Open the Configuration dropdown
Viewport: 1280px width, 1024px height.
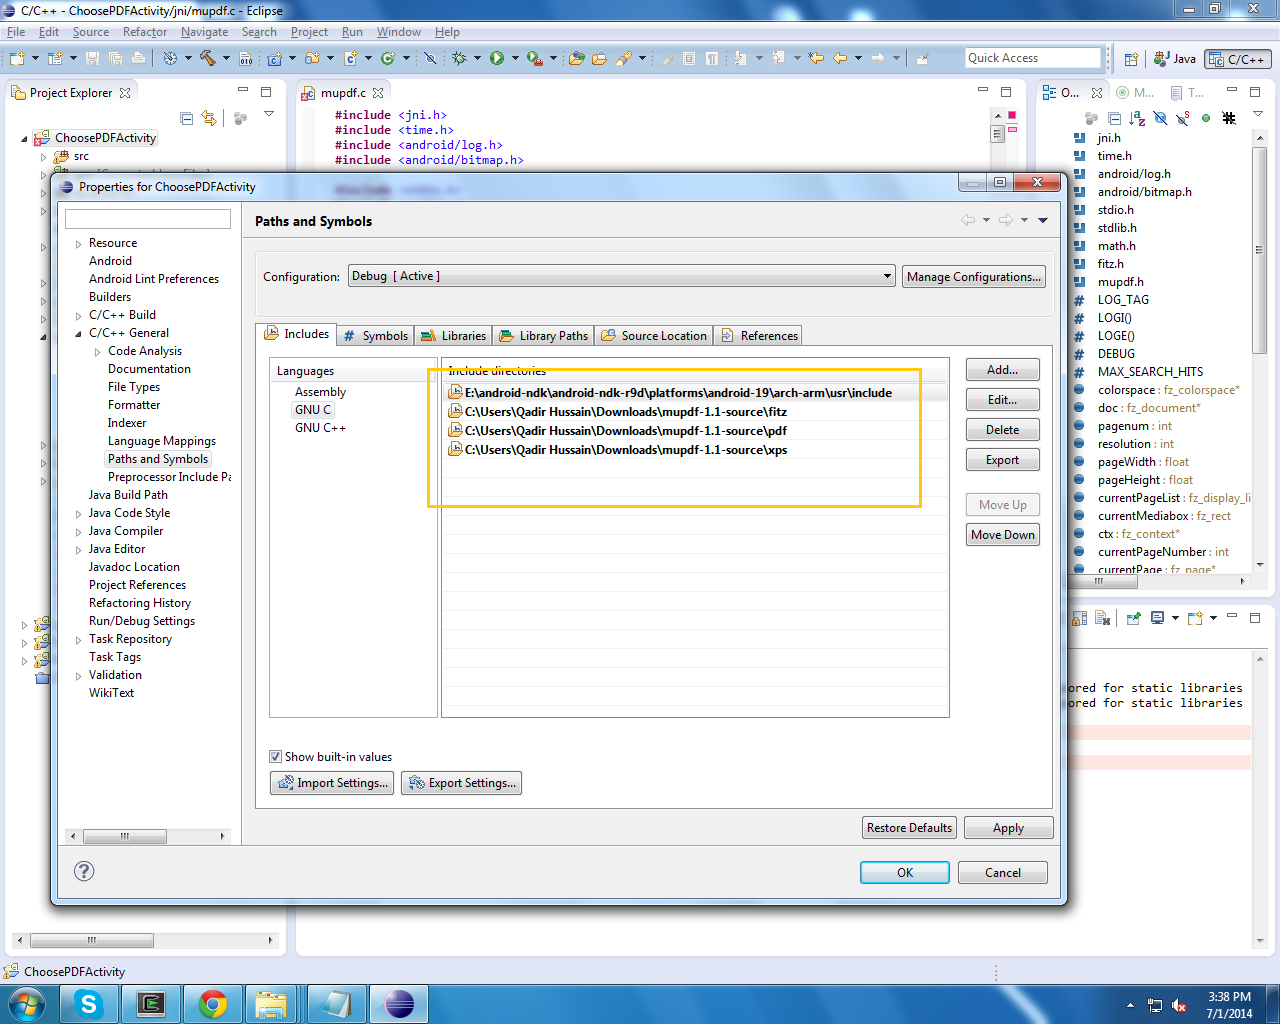pyautogui.click(x=621, y=276)
